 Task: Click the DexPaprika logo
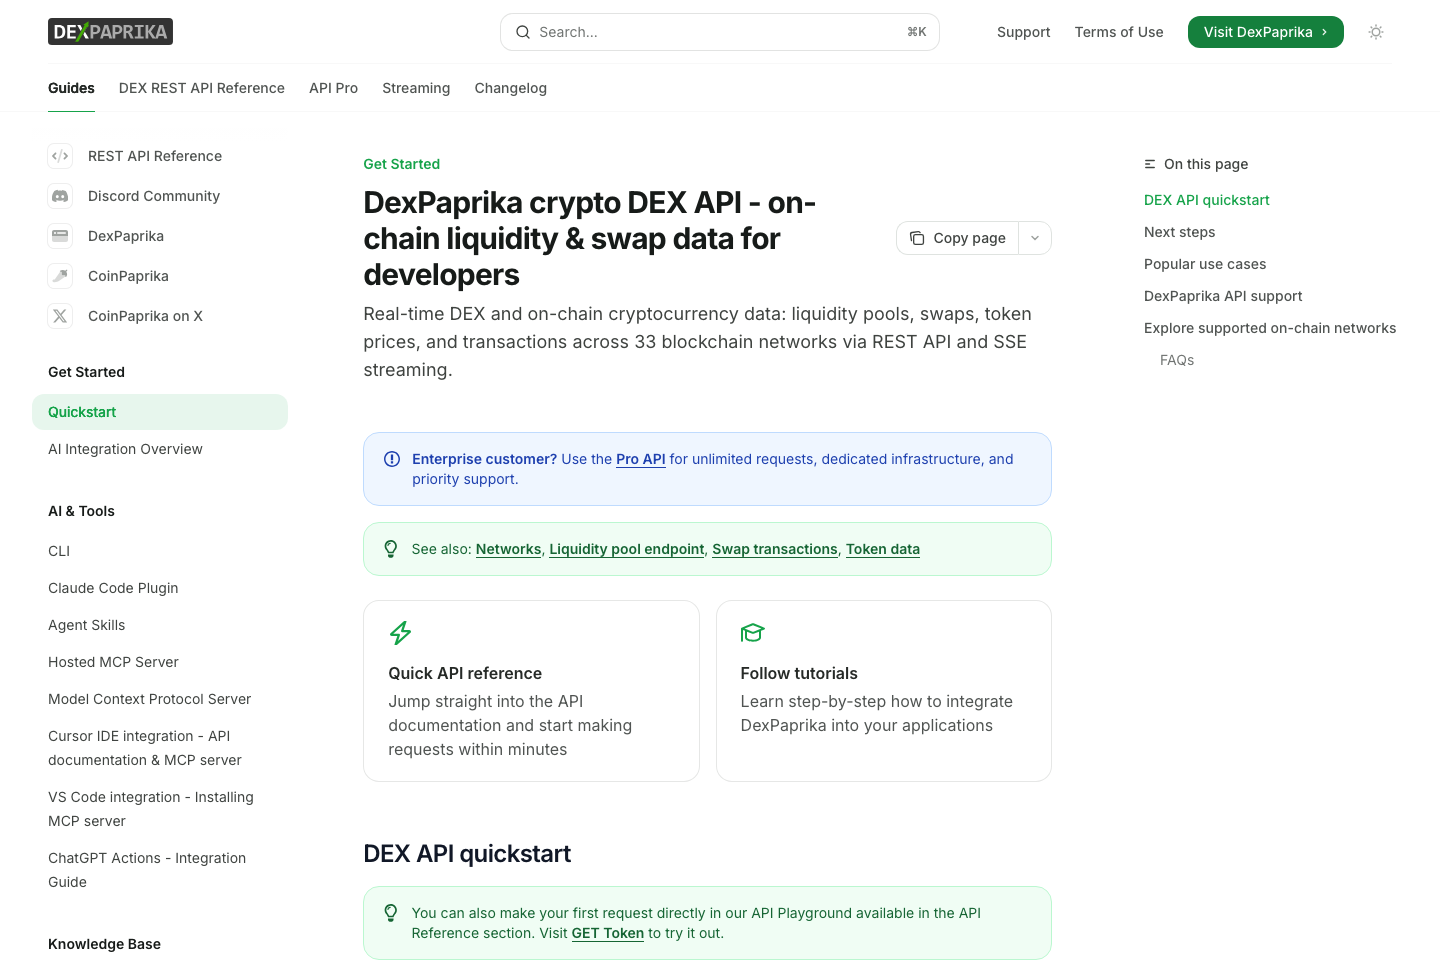[110, 31]
